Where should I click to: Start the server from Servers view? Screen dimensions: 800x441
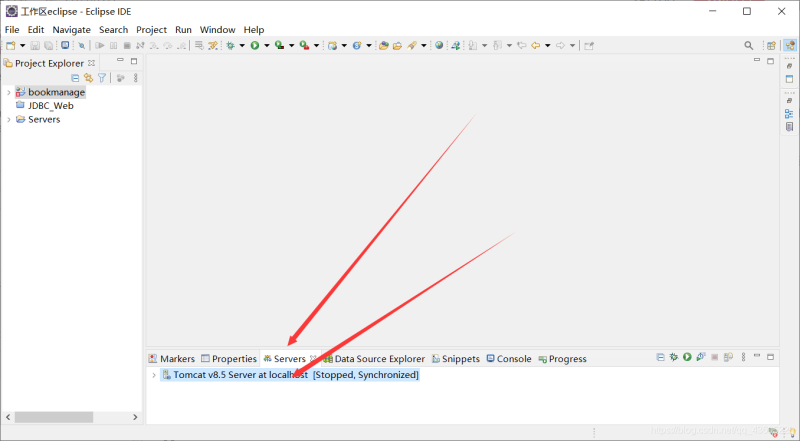(687, 357)
